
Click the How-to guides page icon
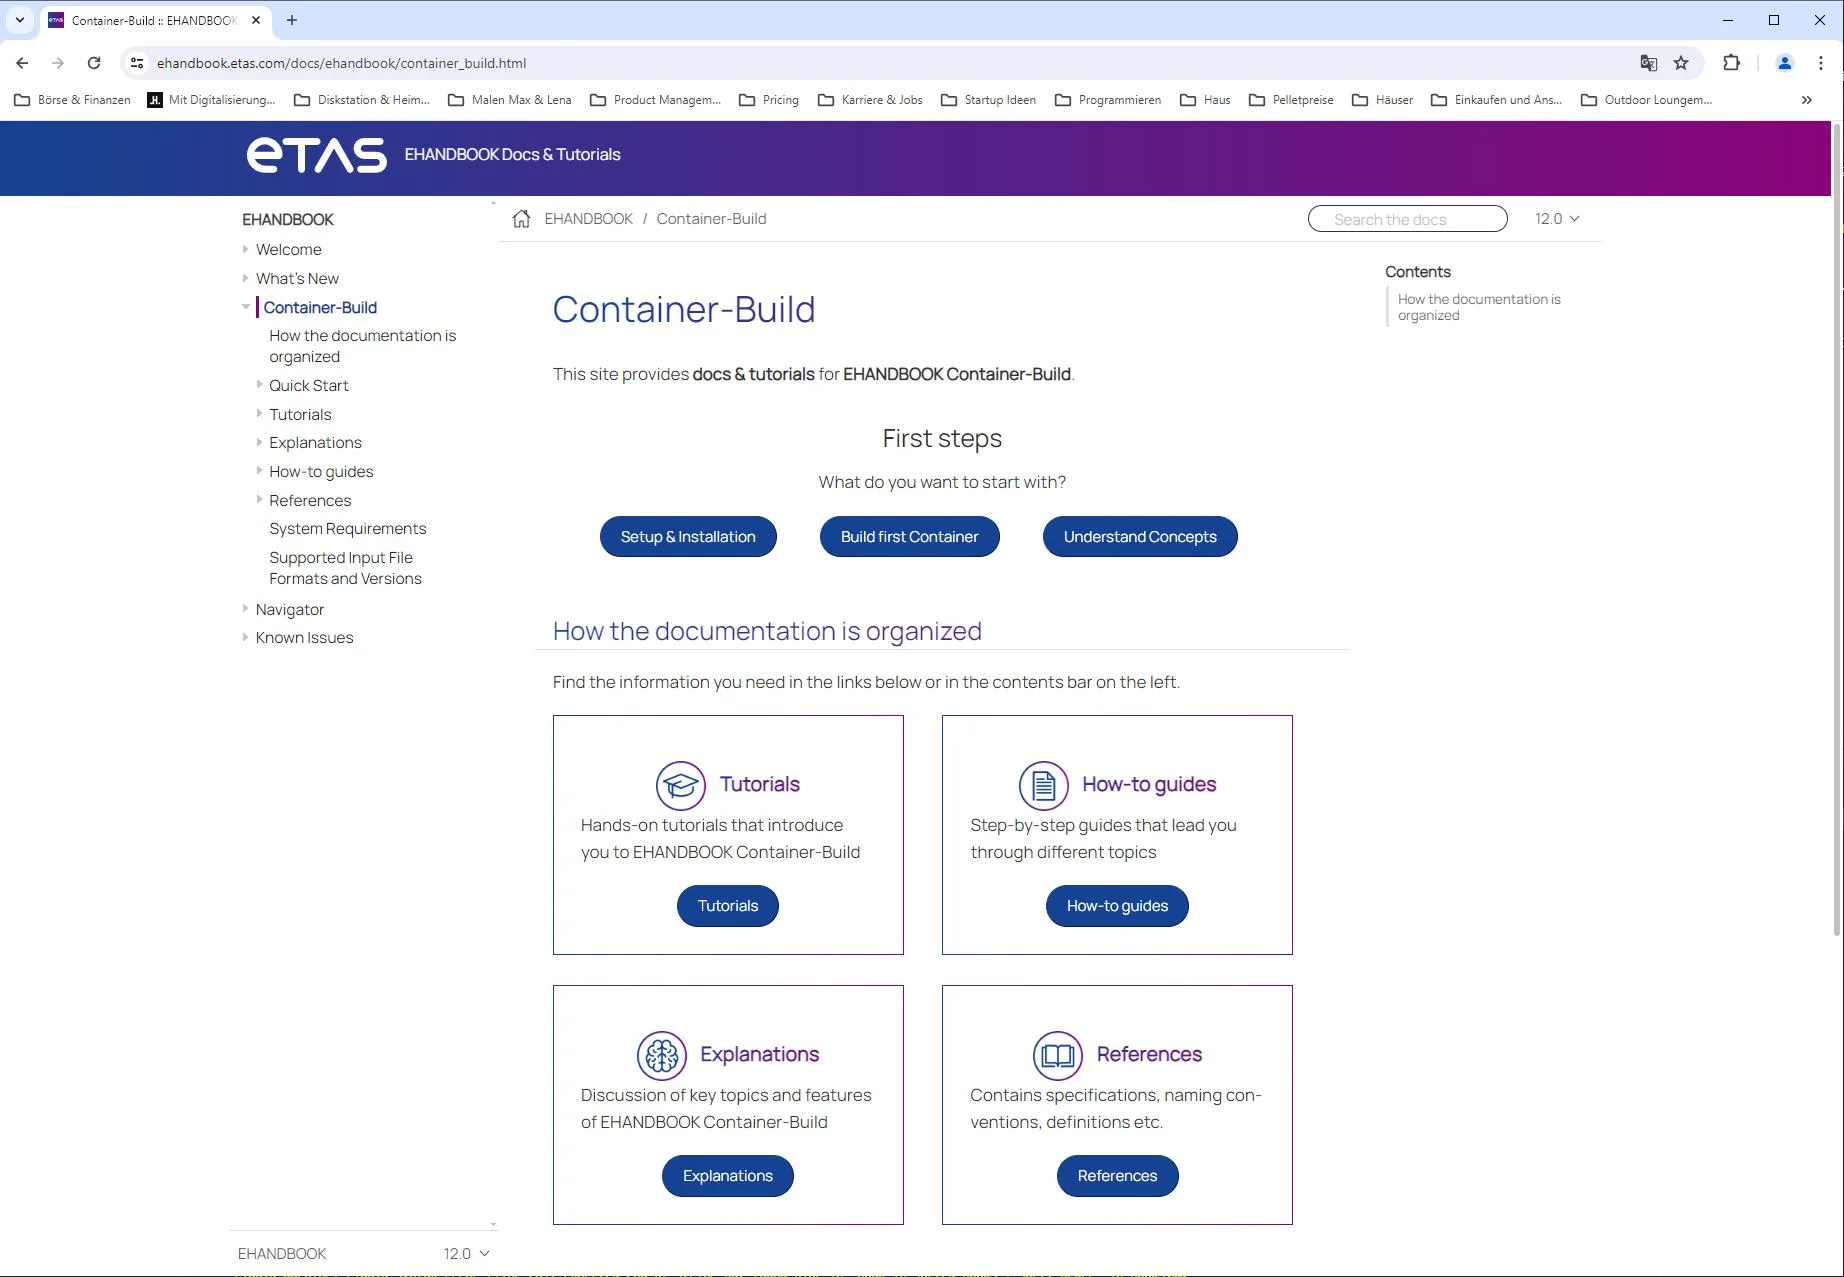tap(1041, 784)
